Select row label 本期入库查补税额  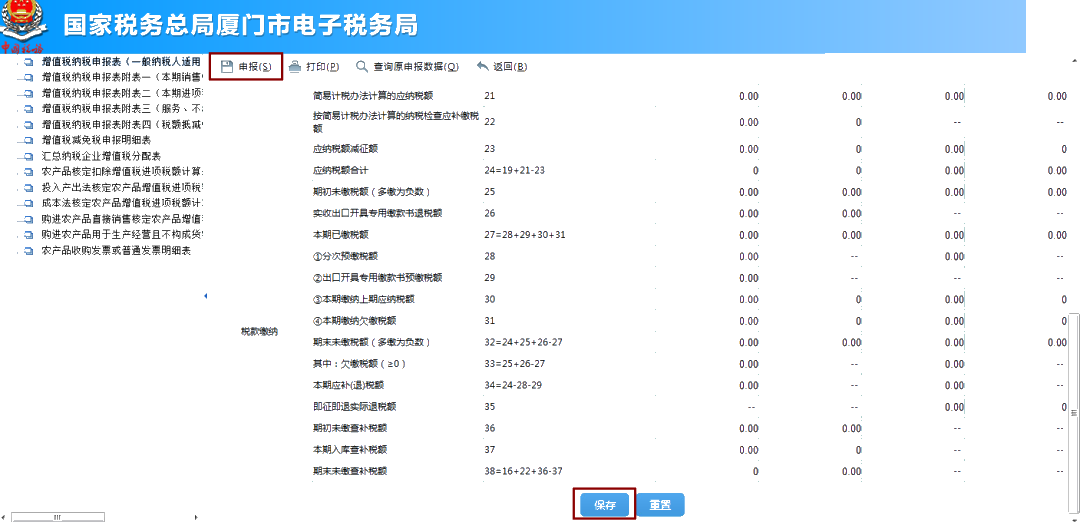[350, 450]
